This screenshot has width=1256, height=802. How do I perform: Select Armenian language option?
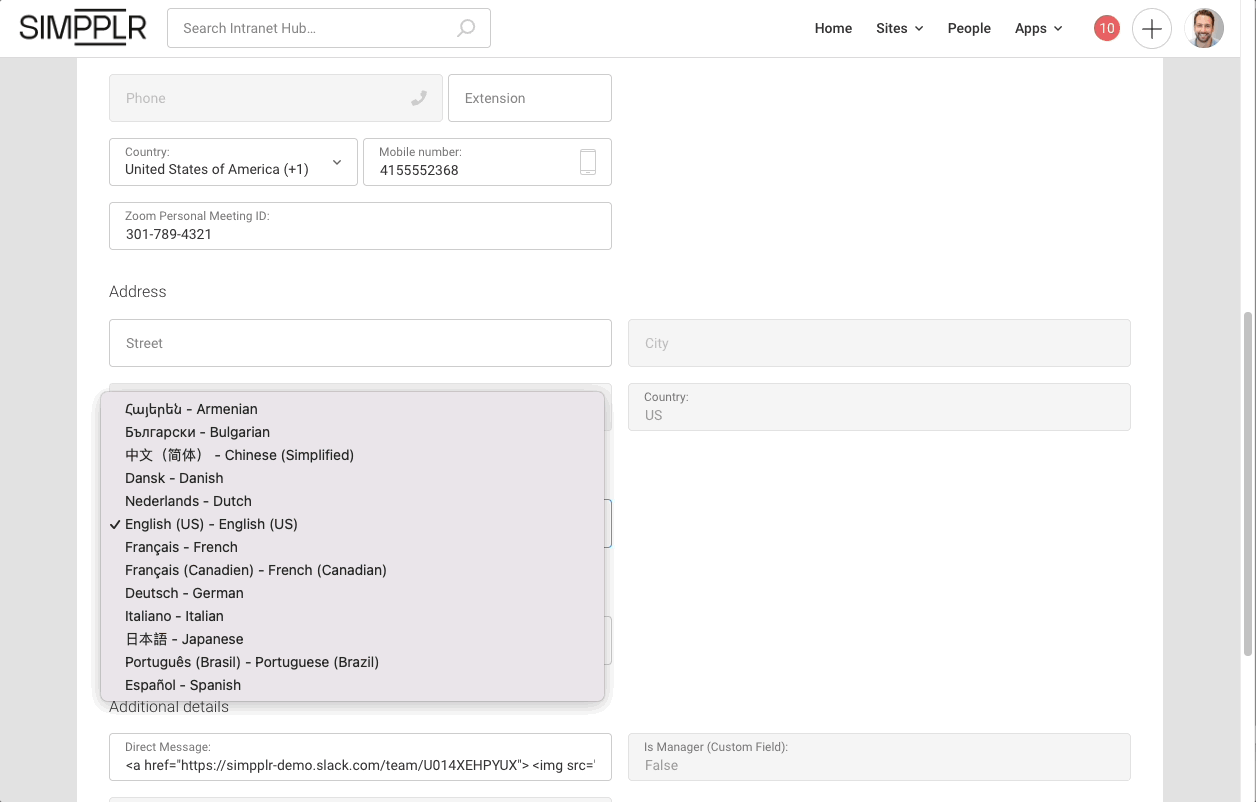tap(353, 409)
